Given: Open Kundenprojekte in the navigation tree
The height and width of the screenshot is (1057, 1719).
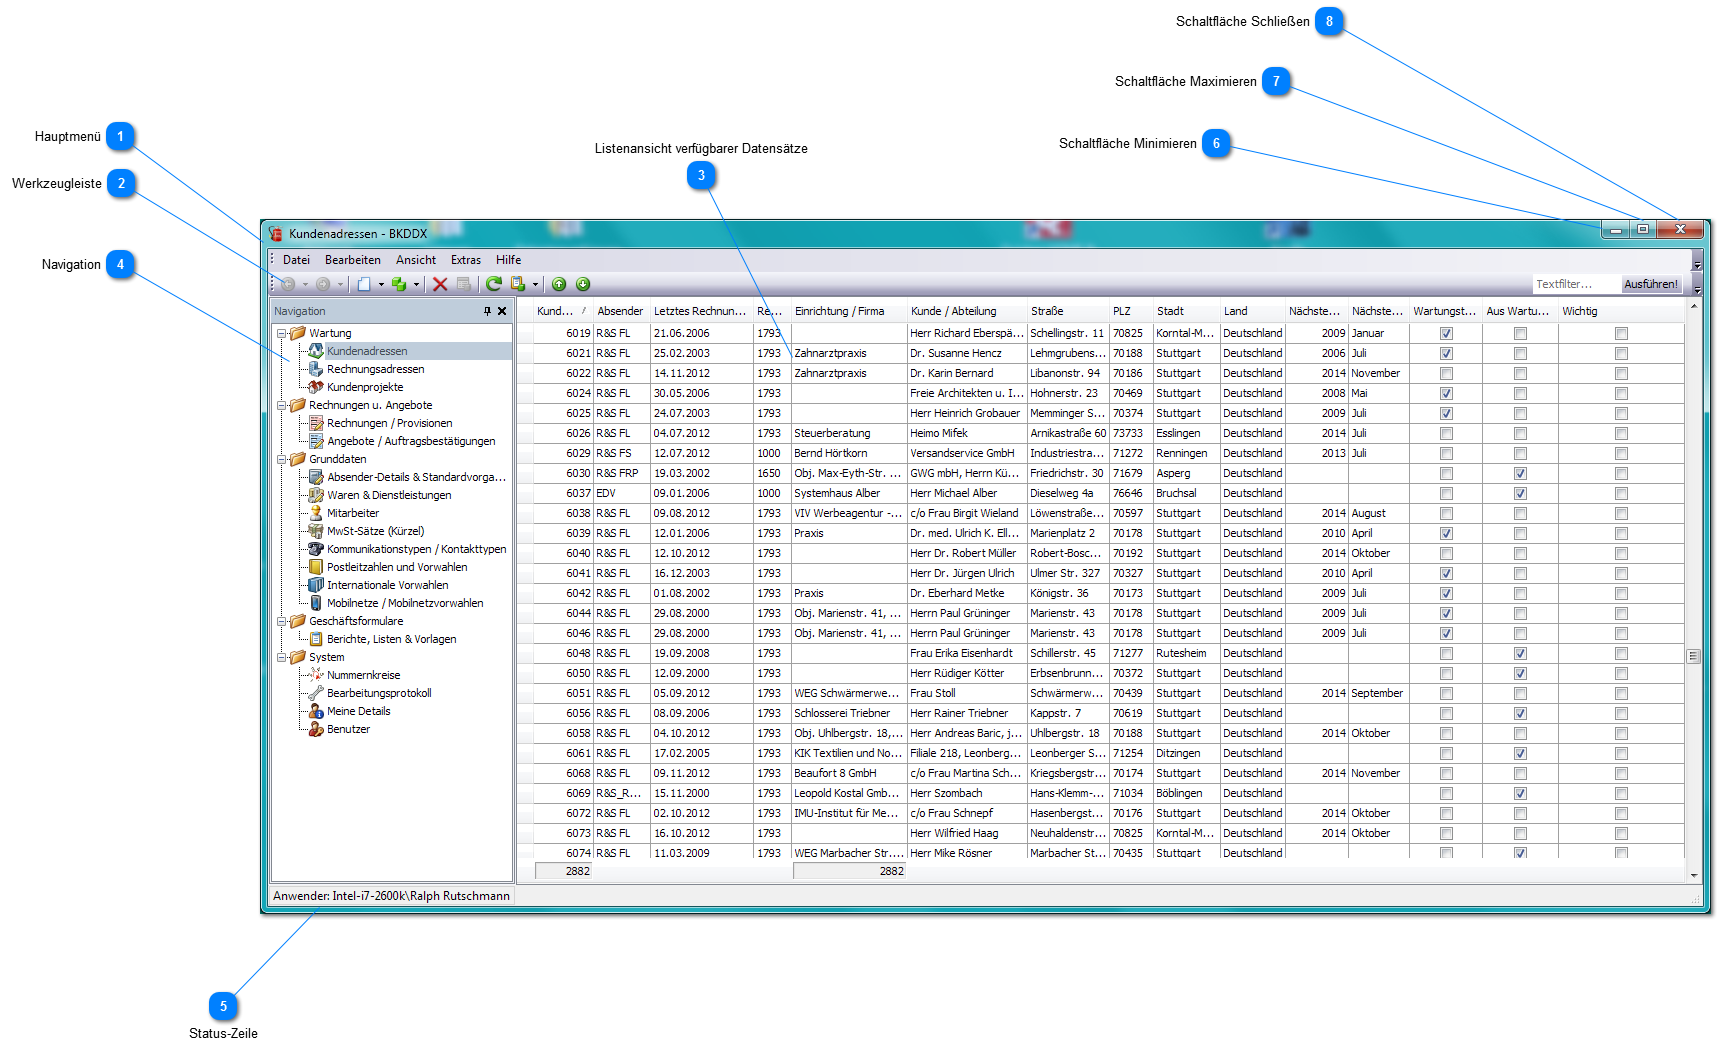Looking at the screenshot, I should click(365, 387).
